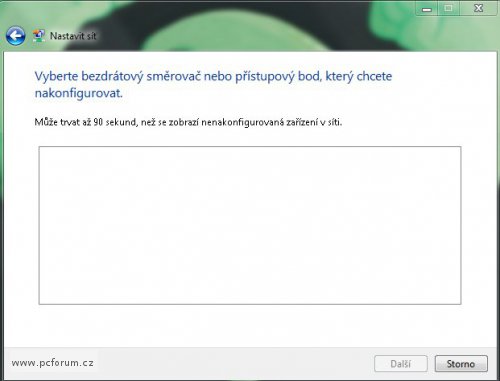Click the words zařízení v síti
This screenshot has height=381, width=500.
coord(314,122)
